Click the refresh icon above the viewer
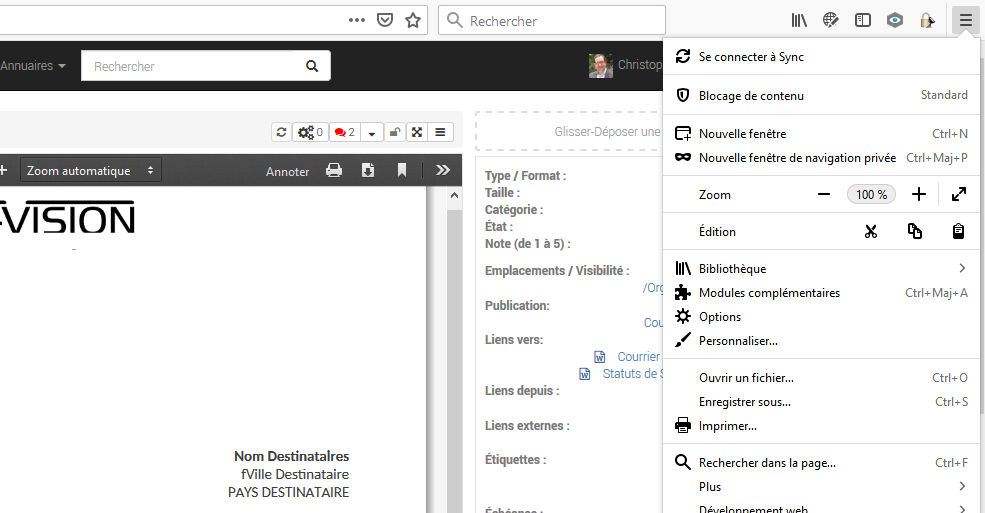The width and height of the screenshot is (985, 513). [281, 132]
